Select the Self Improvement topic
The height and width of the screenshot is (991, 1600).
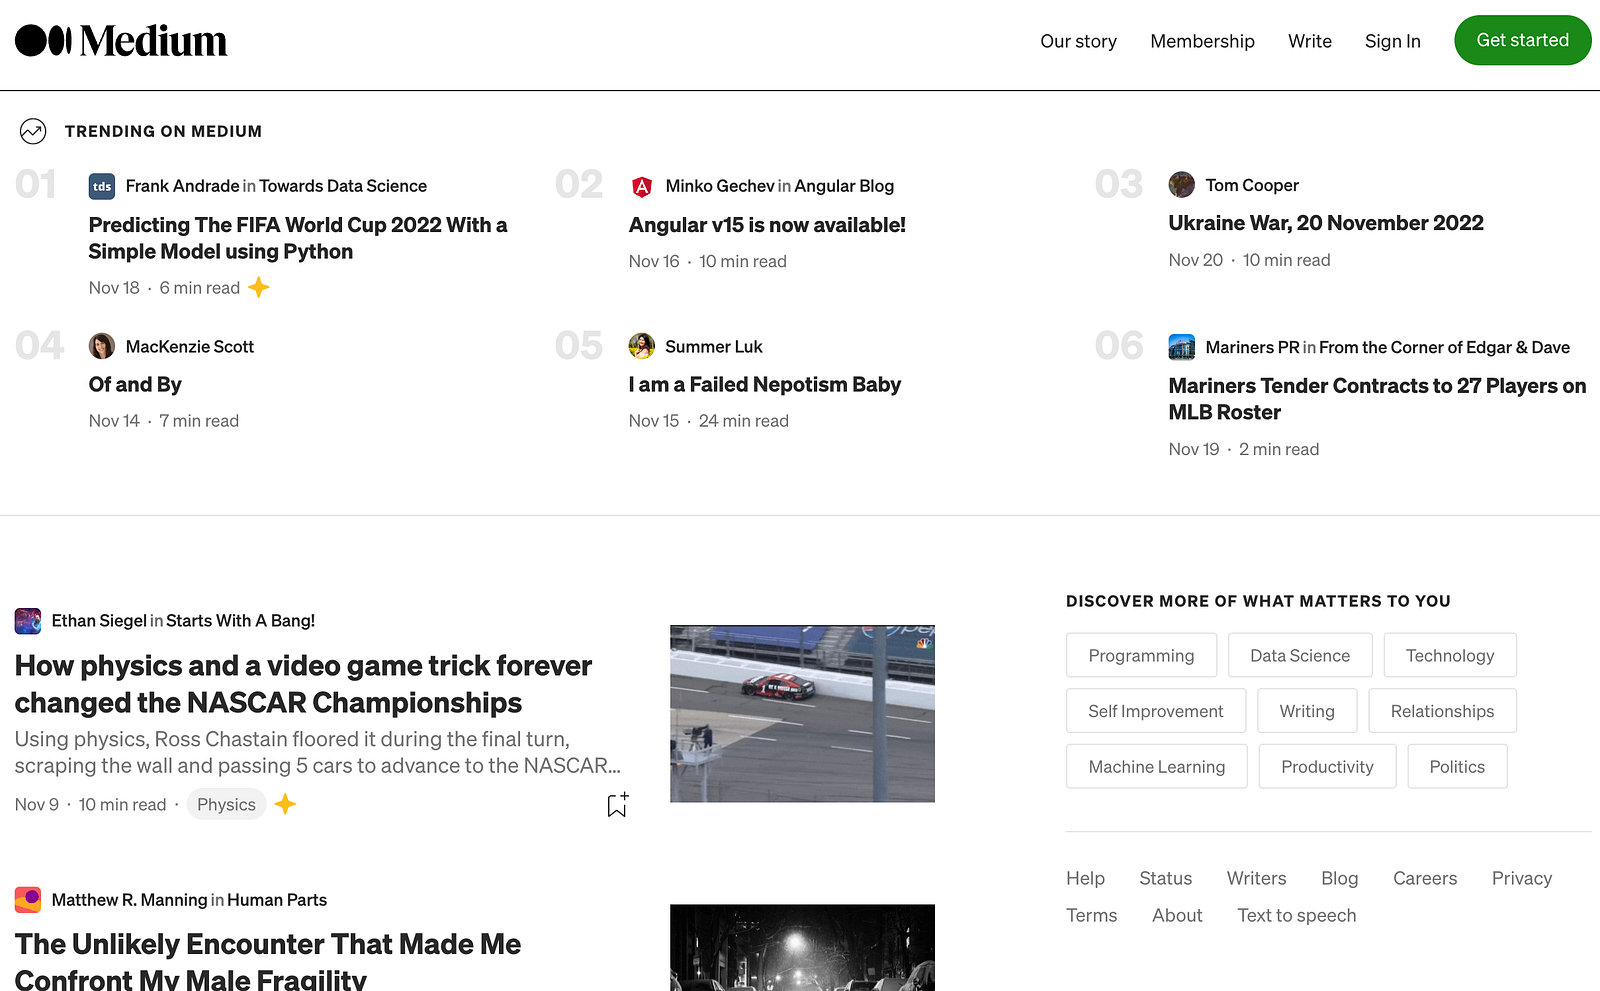(x=1156, y=711)
